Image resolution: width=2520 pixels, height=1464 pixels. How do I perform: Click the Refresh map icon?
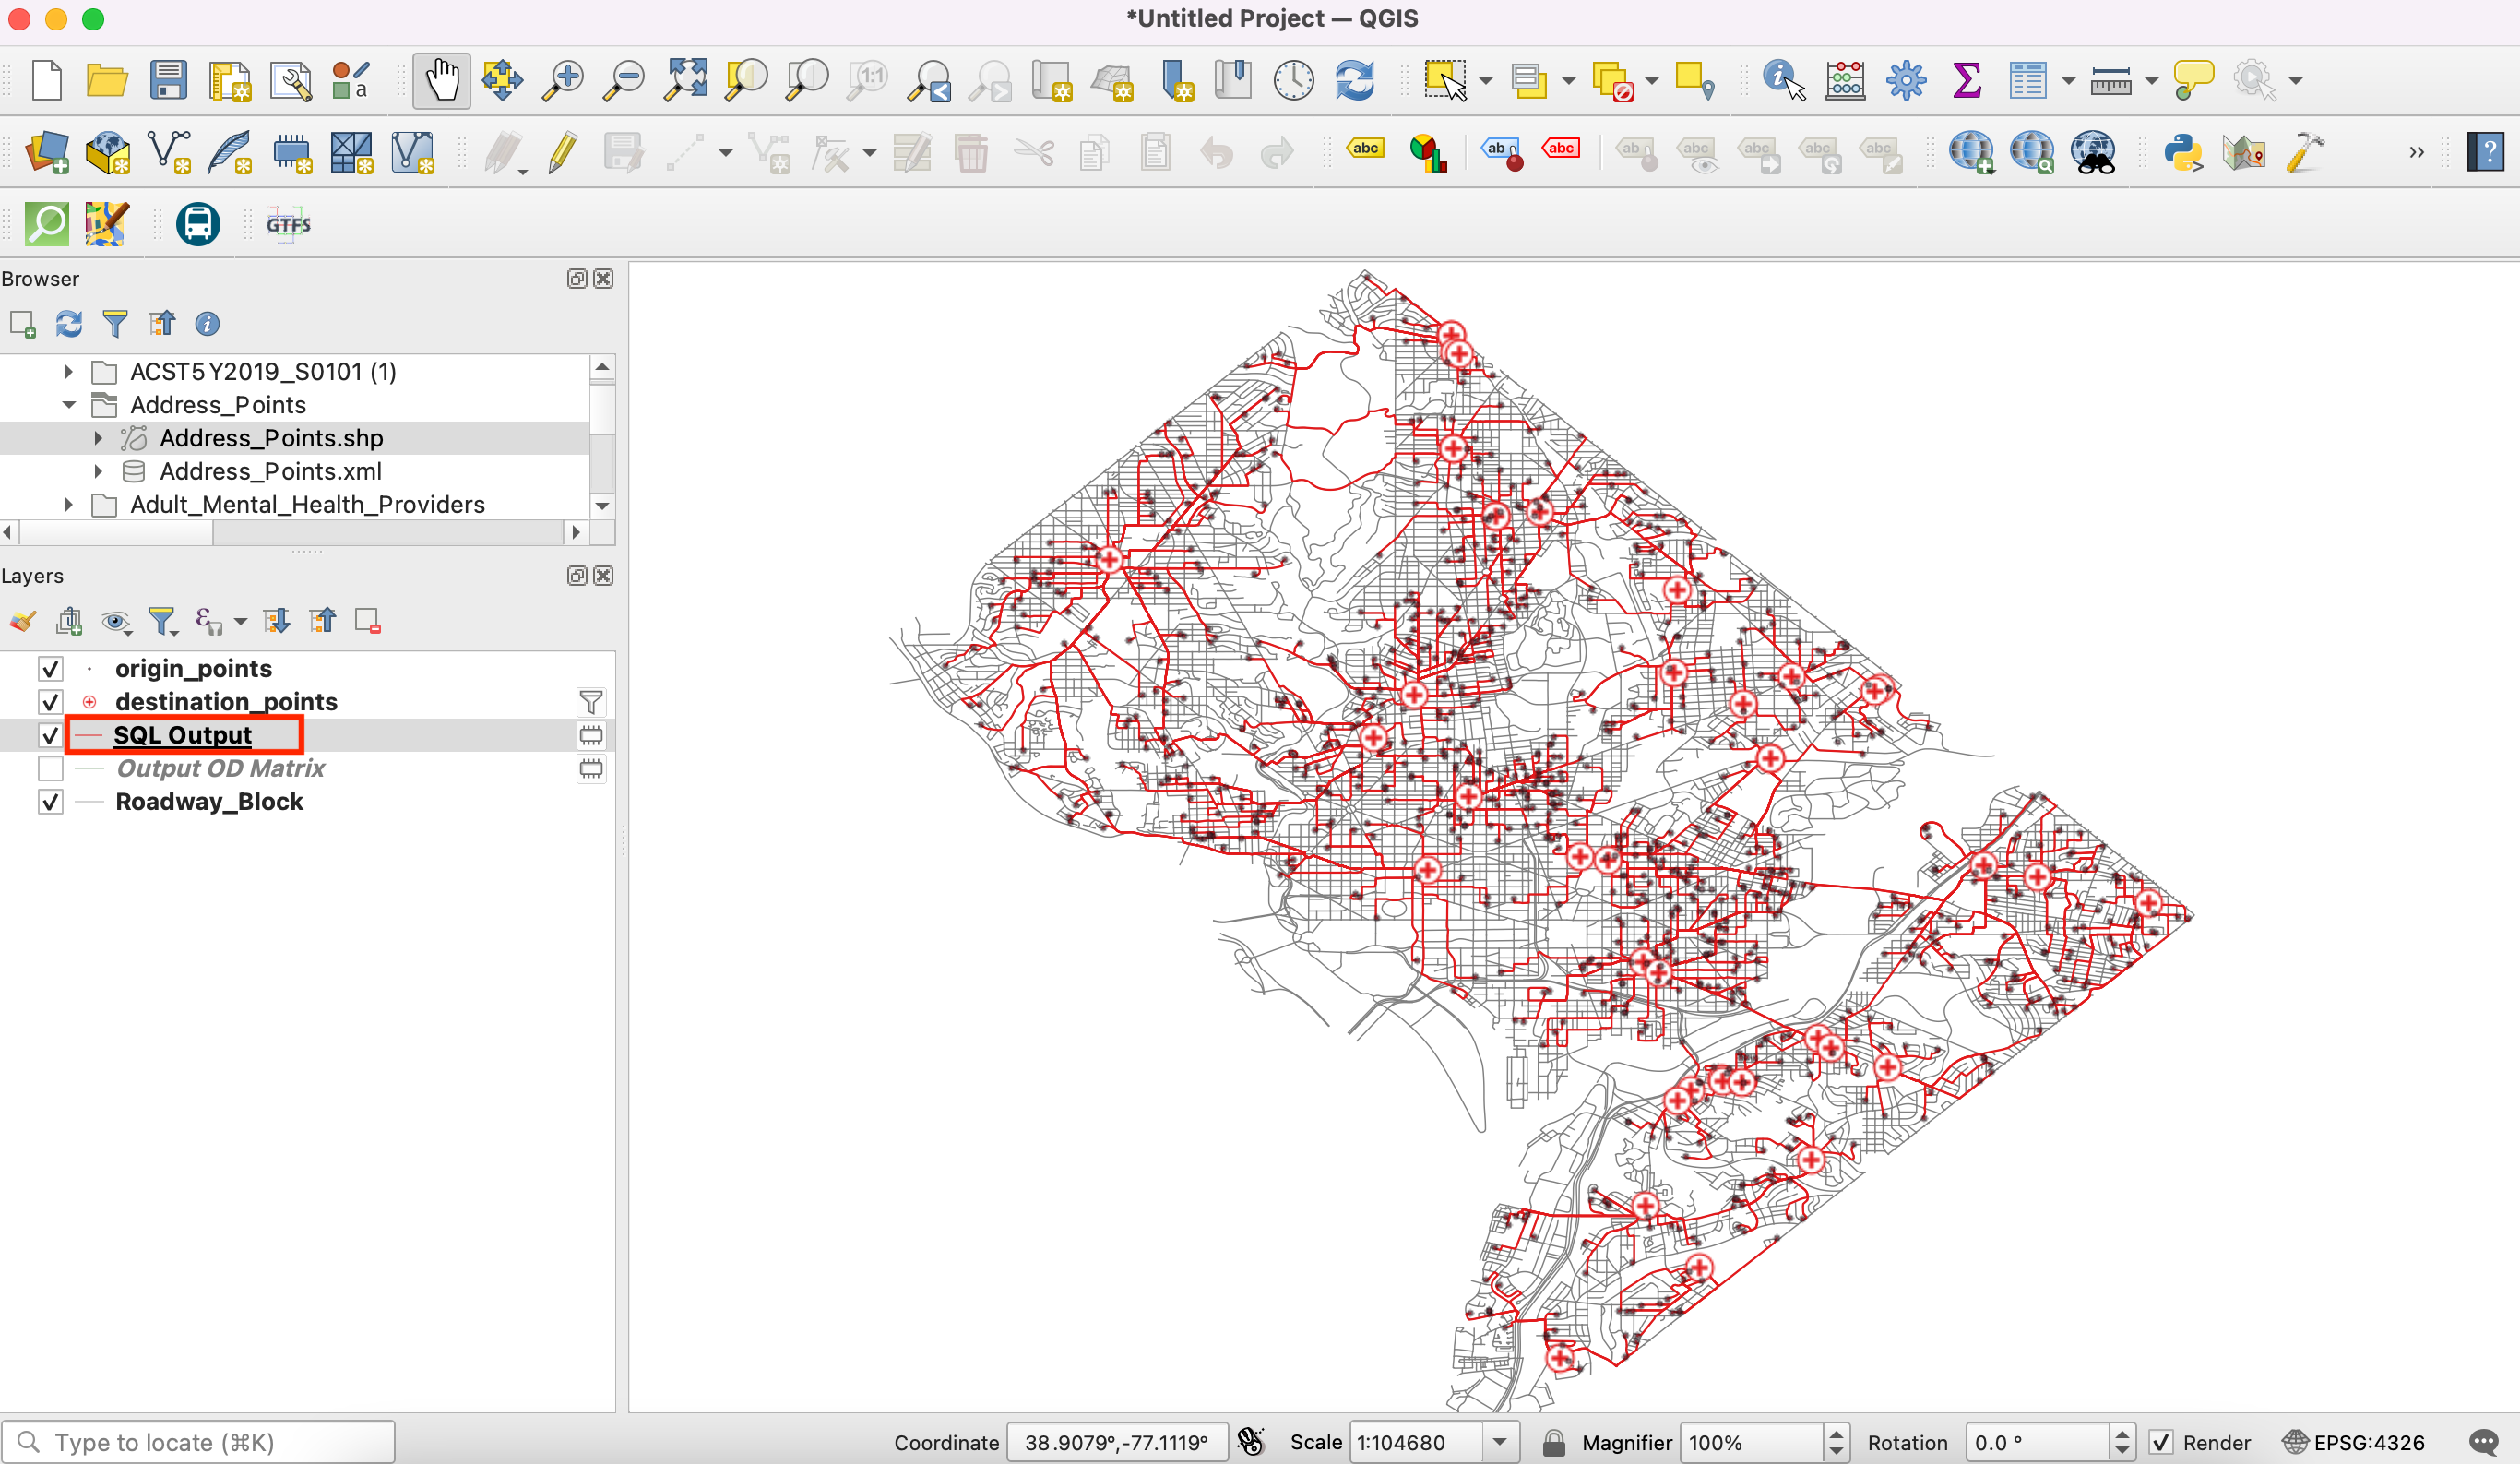[x=1355, y=80]
